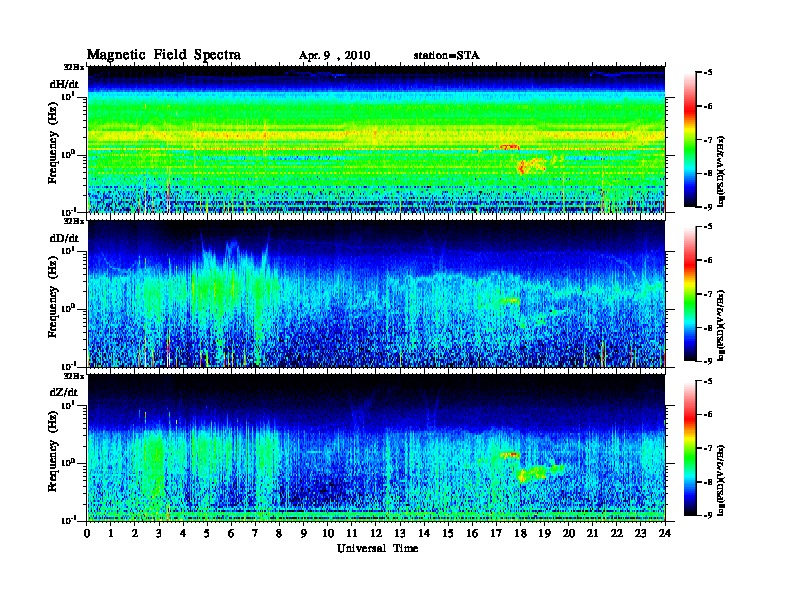Image resolution: width=792 pixels, height=612 pixels.
Task: Click the date "Apr. 9, 2010"
Action: (x=334, y=56)
